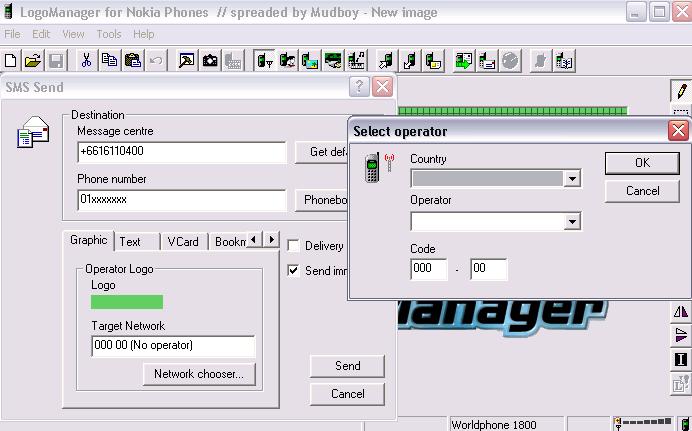The height and width of the screenshot is (431, 692).
Task: Click the Target Network field
Action: coord(173,345)
